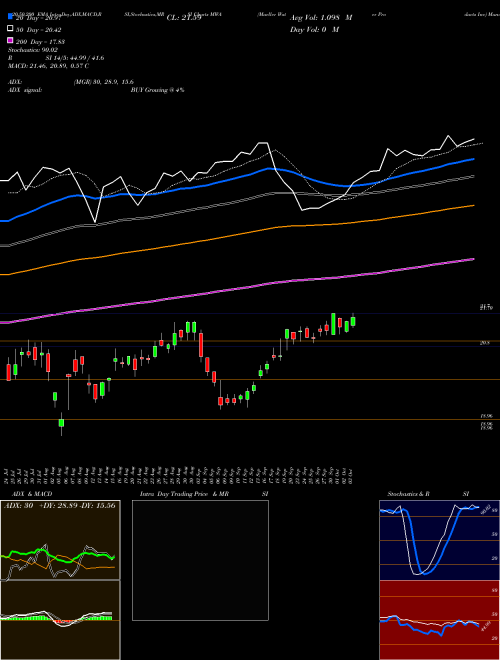
Task: Click the last green candlestick on the chart
Action: (x=353, y=321)
